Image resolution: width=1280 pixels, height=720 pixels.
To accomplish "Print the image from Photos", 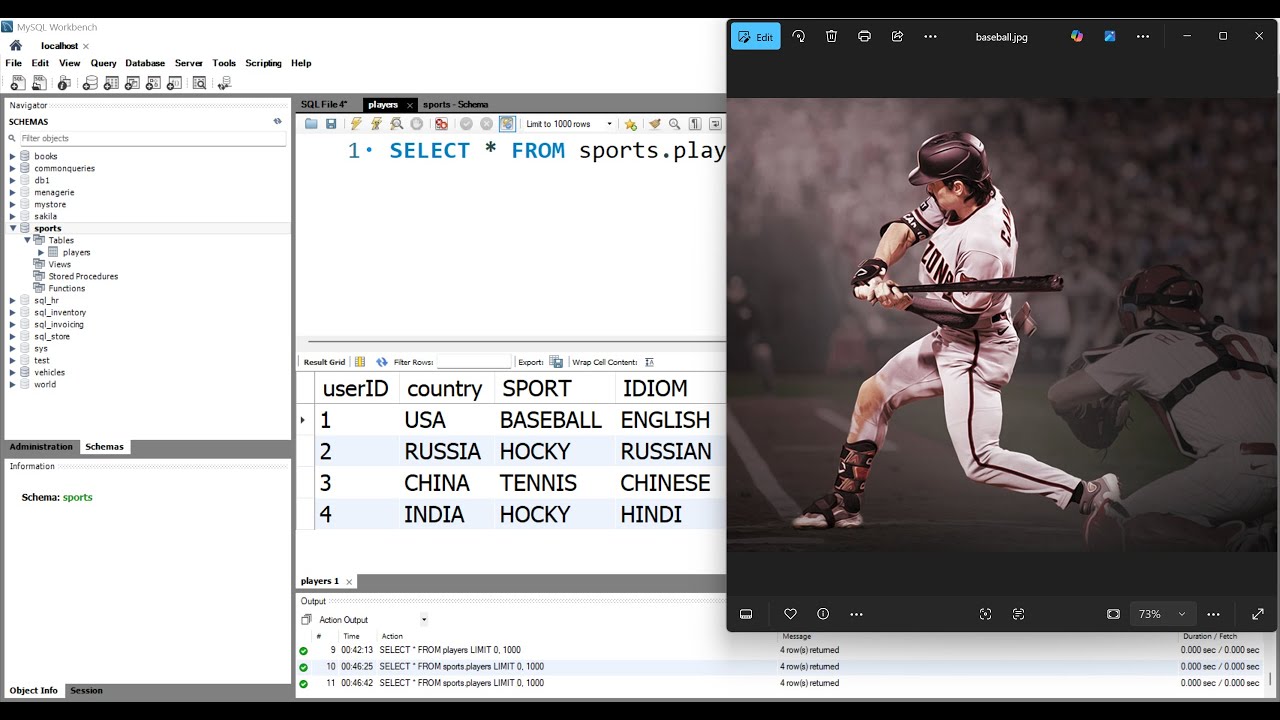I will [x=864, y=36].
